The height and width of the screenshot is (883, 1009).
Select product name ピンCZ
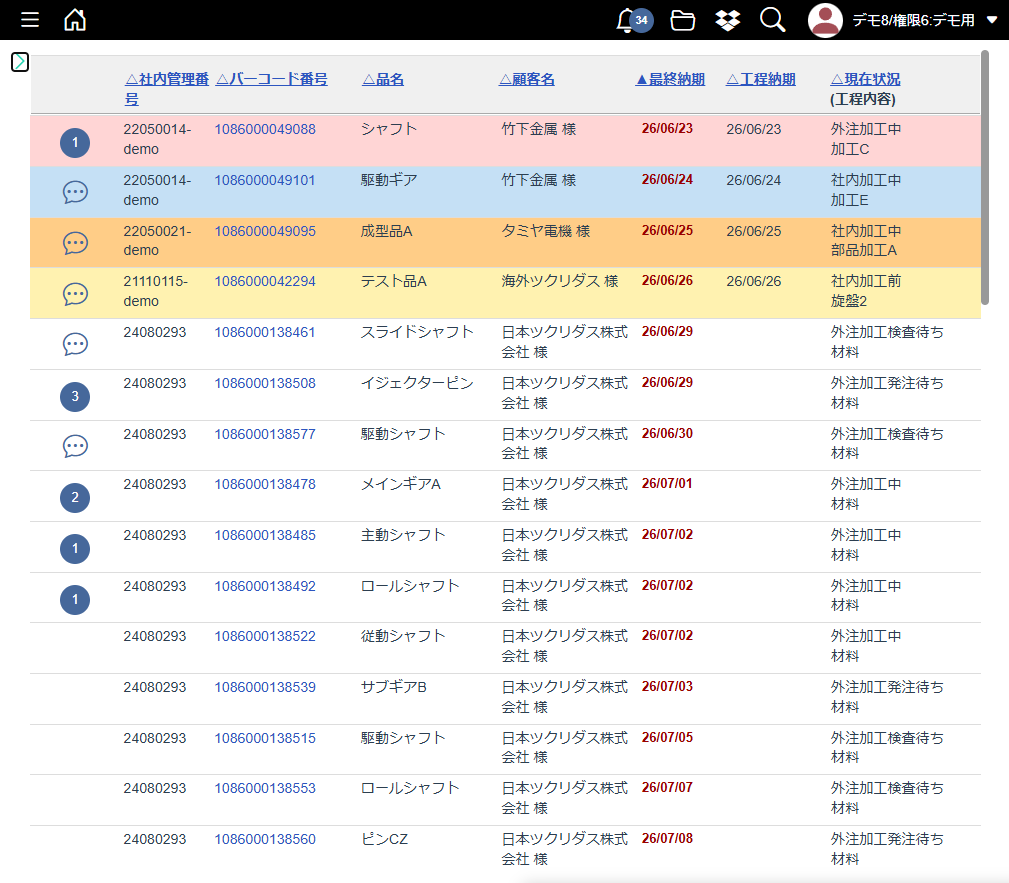[x=384, y=839]
